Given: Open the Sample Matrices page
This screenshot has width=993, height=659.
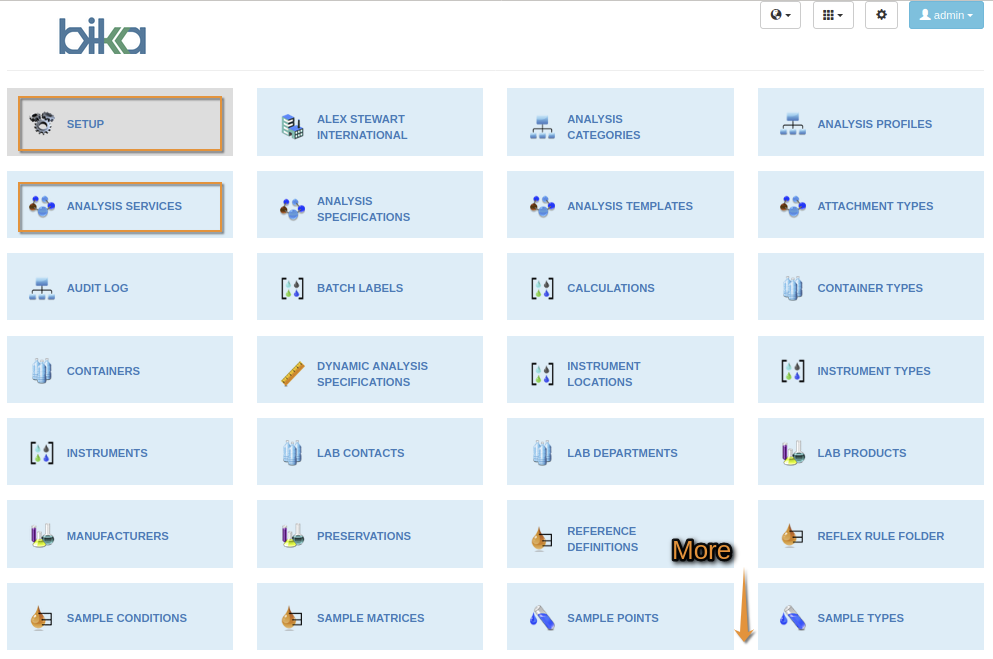Looking at the screenshot, I should [370, 618].
